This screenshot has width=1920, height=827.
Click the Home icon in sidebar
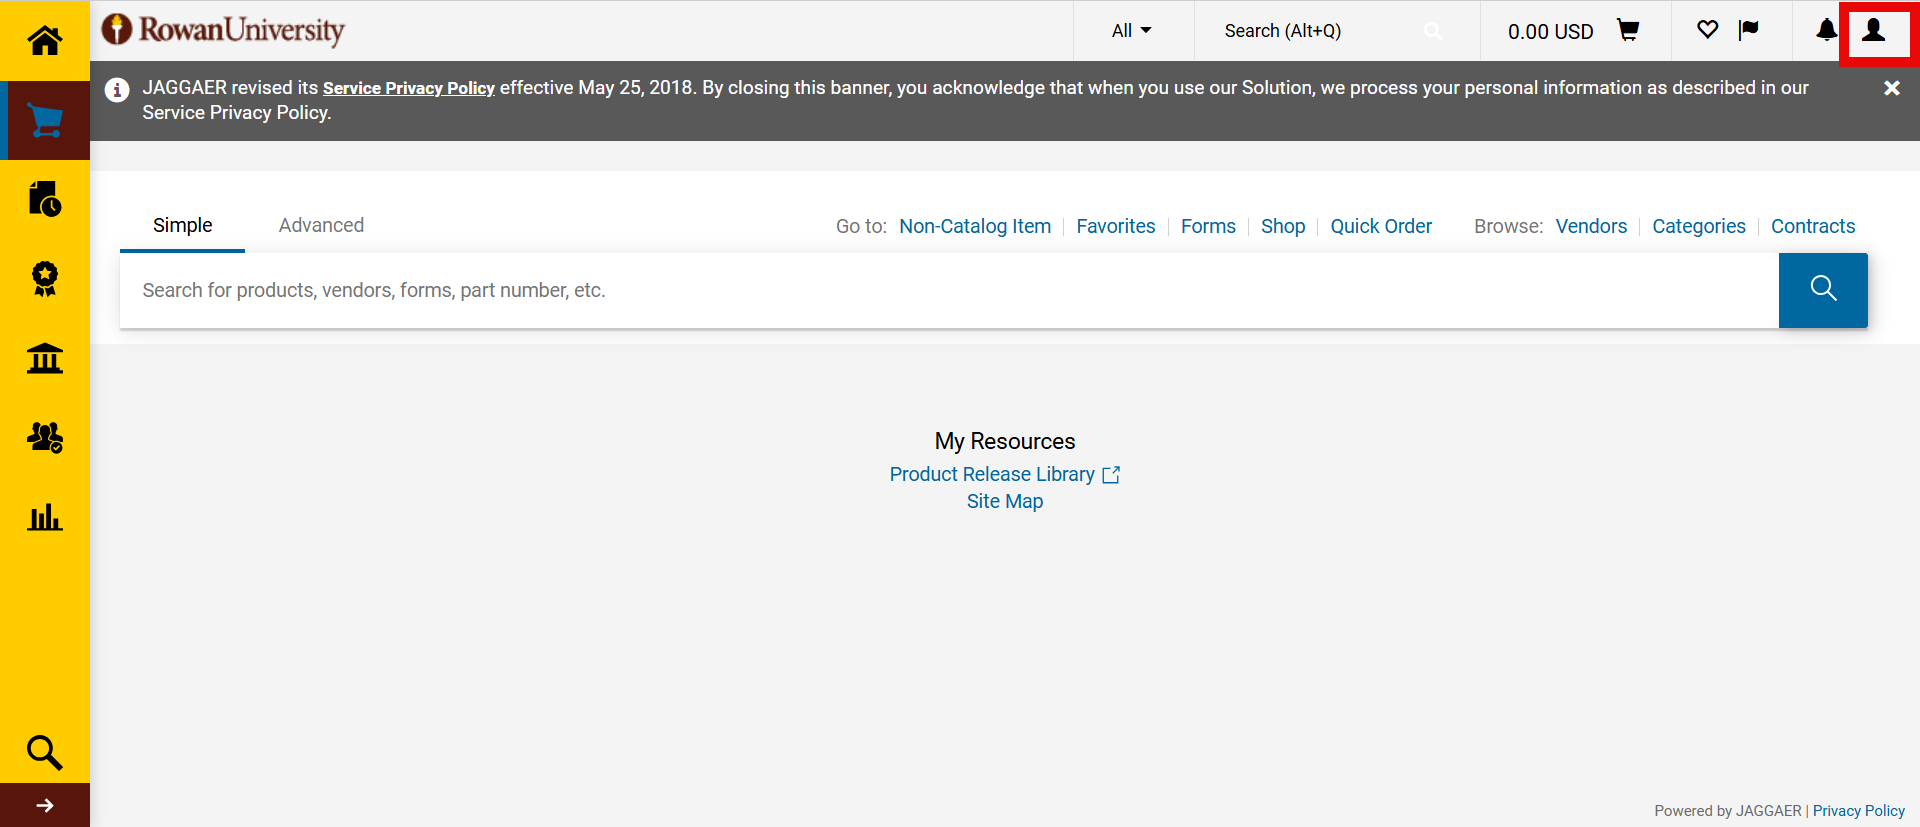point(44,41)
